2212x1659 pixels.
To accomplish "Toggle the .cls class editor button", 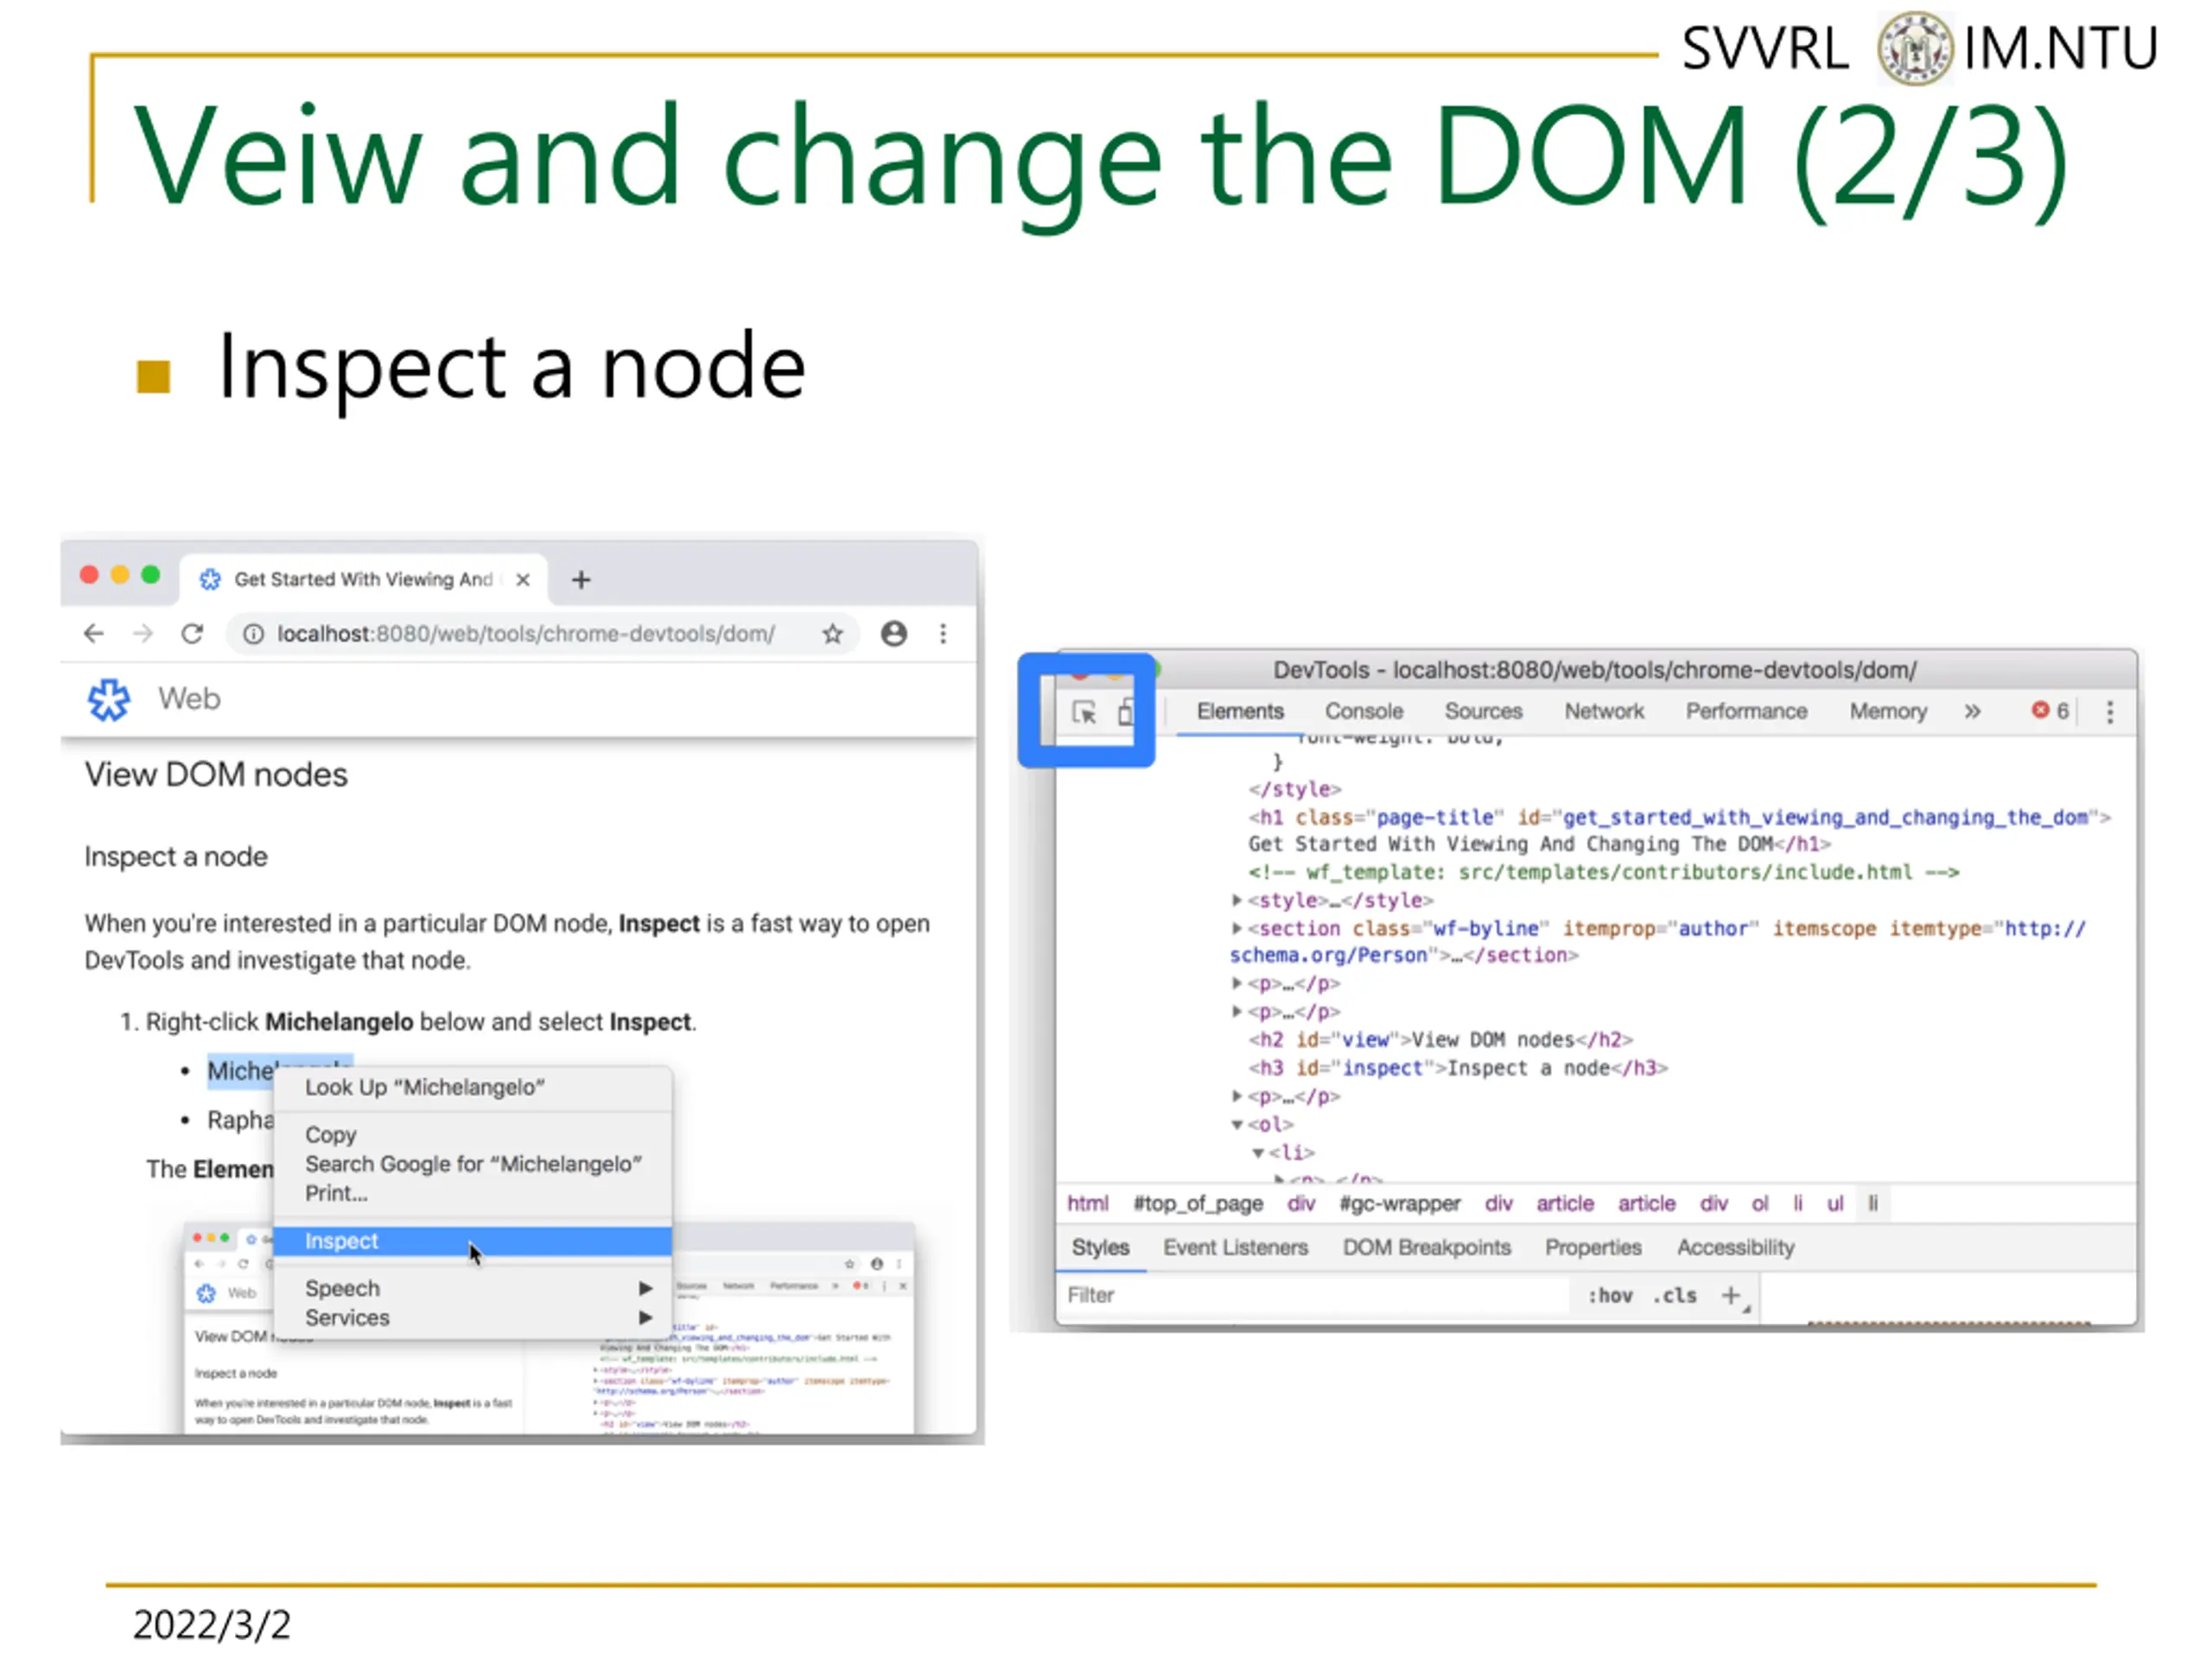I will point(1675,1296).
